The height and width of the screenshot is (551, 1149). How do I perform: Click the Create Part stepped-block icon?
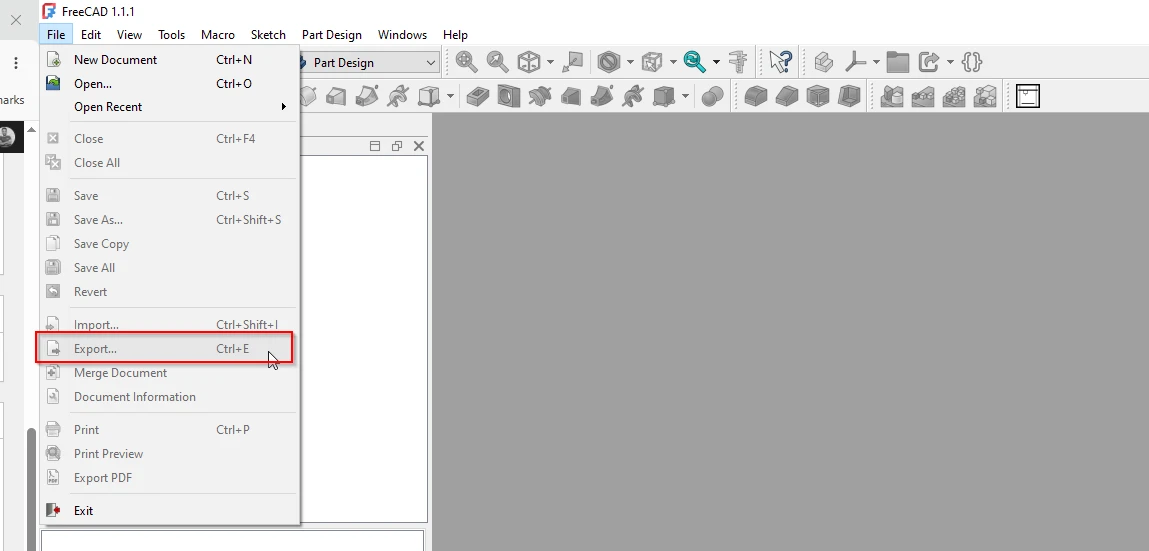click(824, 62)
